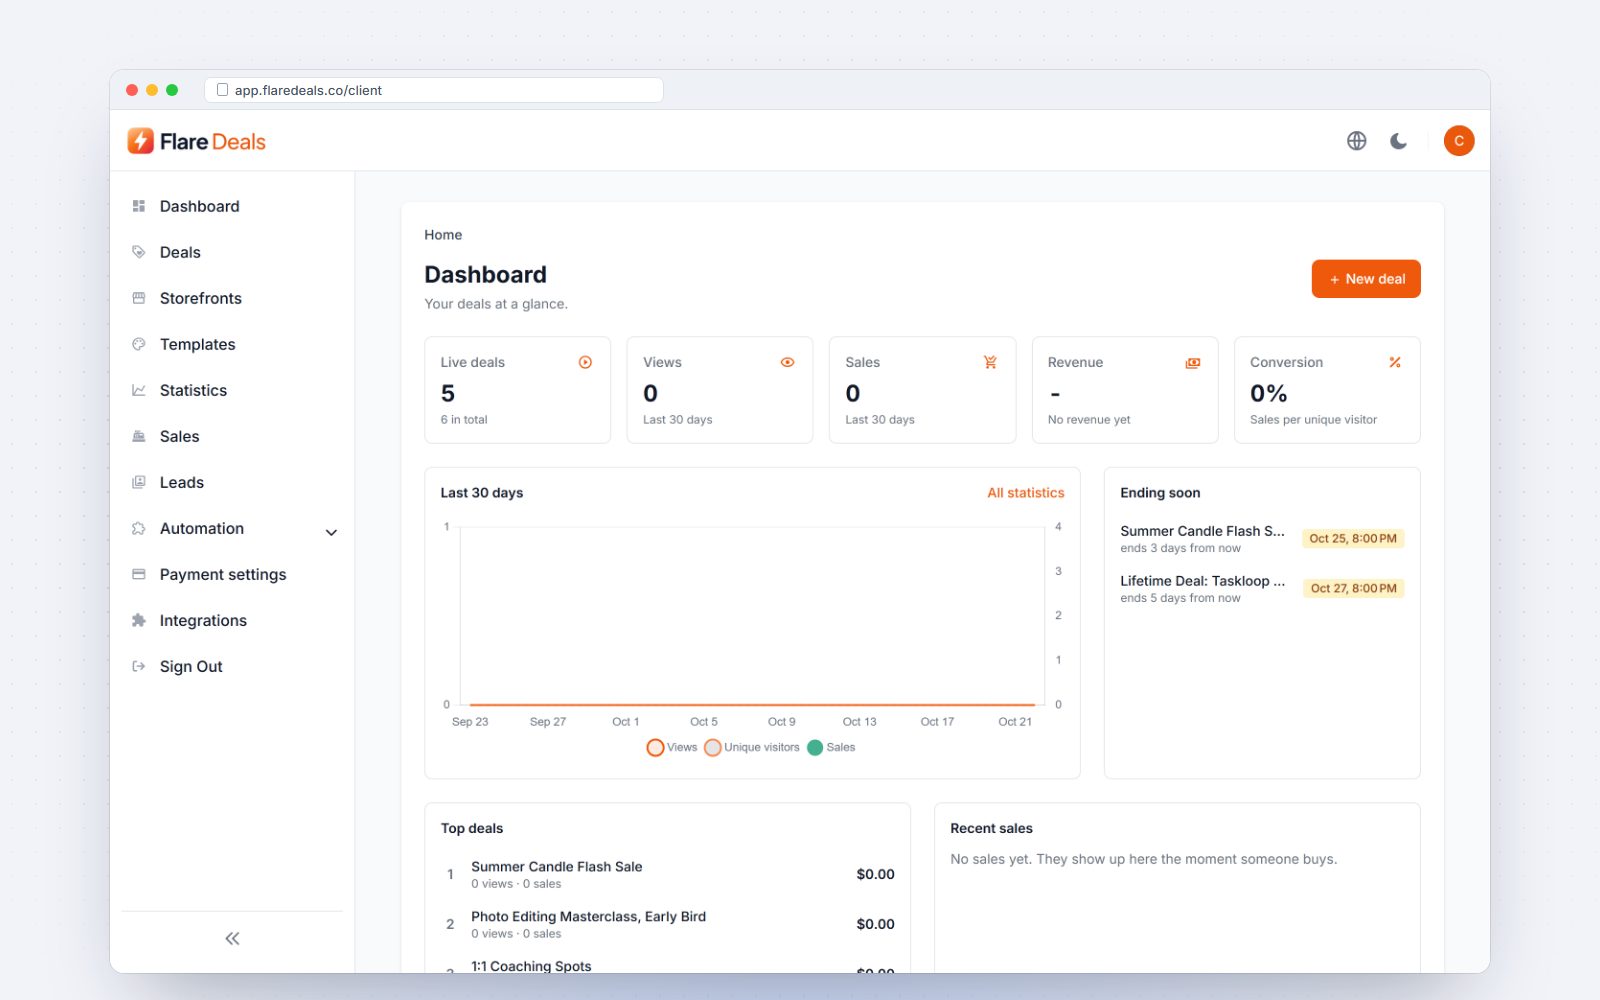The height and width of the screenshot is (1000, 1600).
Task: Expand the Automation submenu chevron
Action: [331, 532]
